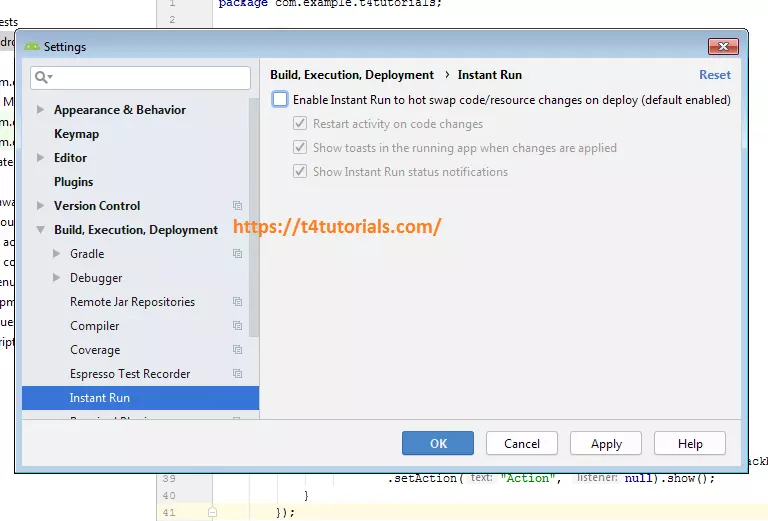768x521 pixels.
Task: Toggle Show Instant Run status notifications
Action: click(x=300, y=172)
